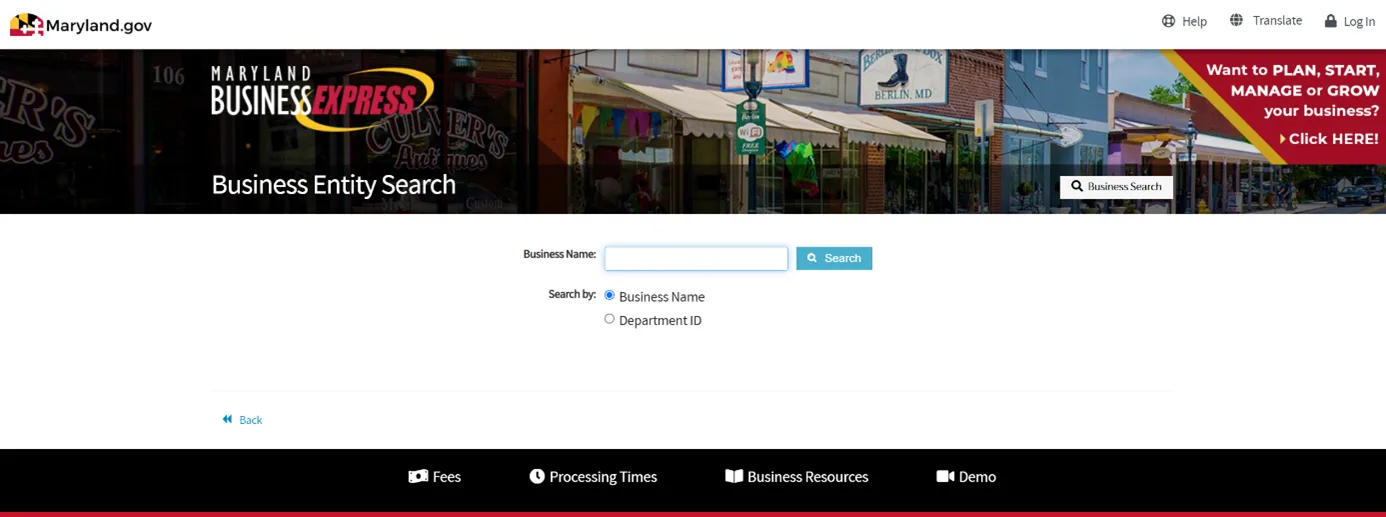Click the Help globe icon

click(1168, 21)
